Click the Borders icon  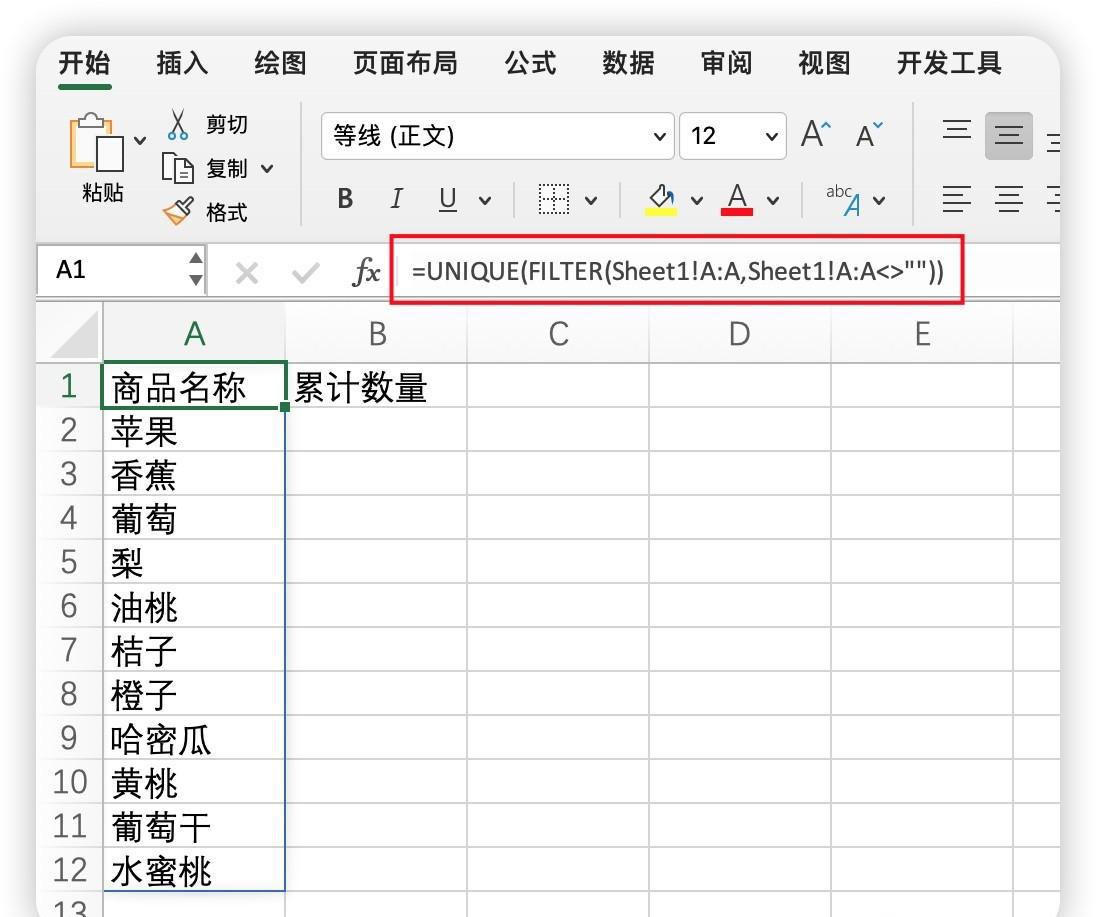(554, 199)
